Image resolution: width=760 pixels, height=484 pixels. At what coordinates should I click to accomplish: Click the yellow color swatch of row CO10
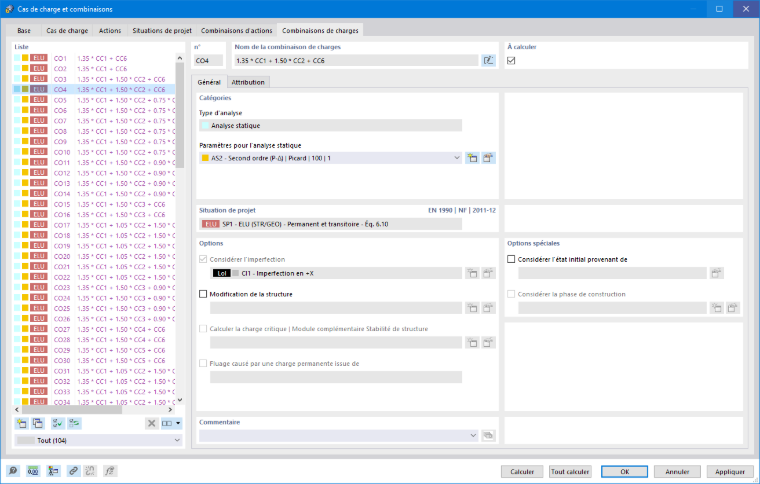point(25,152)
